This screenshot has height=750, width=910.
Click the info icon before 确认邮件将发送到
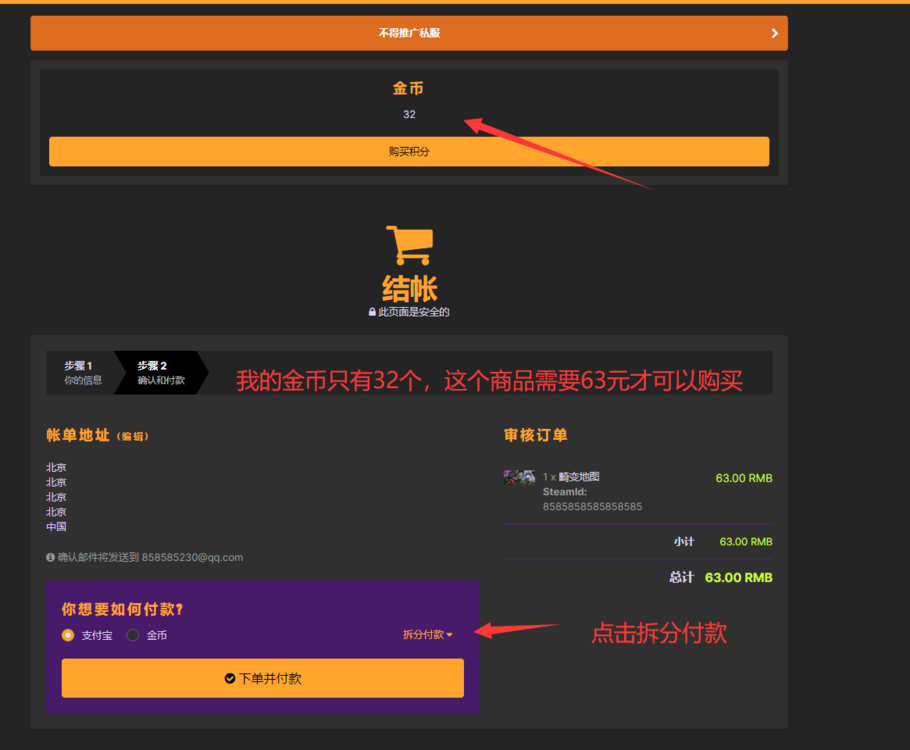[50, 557]
